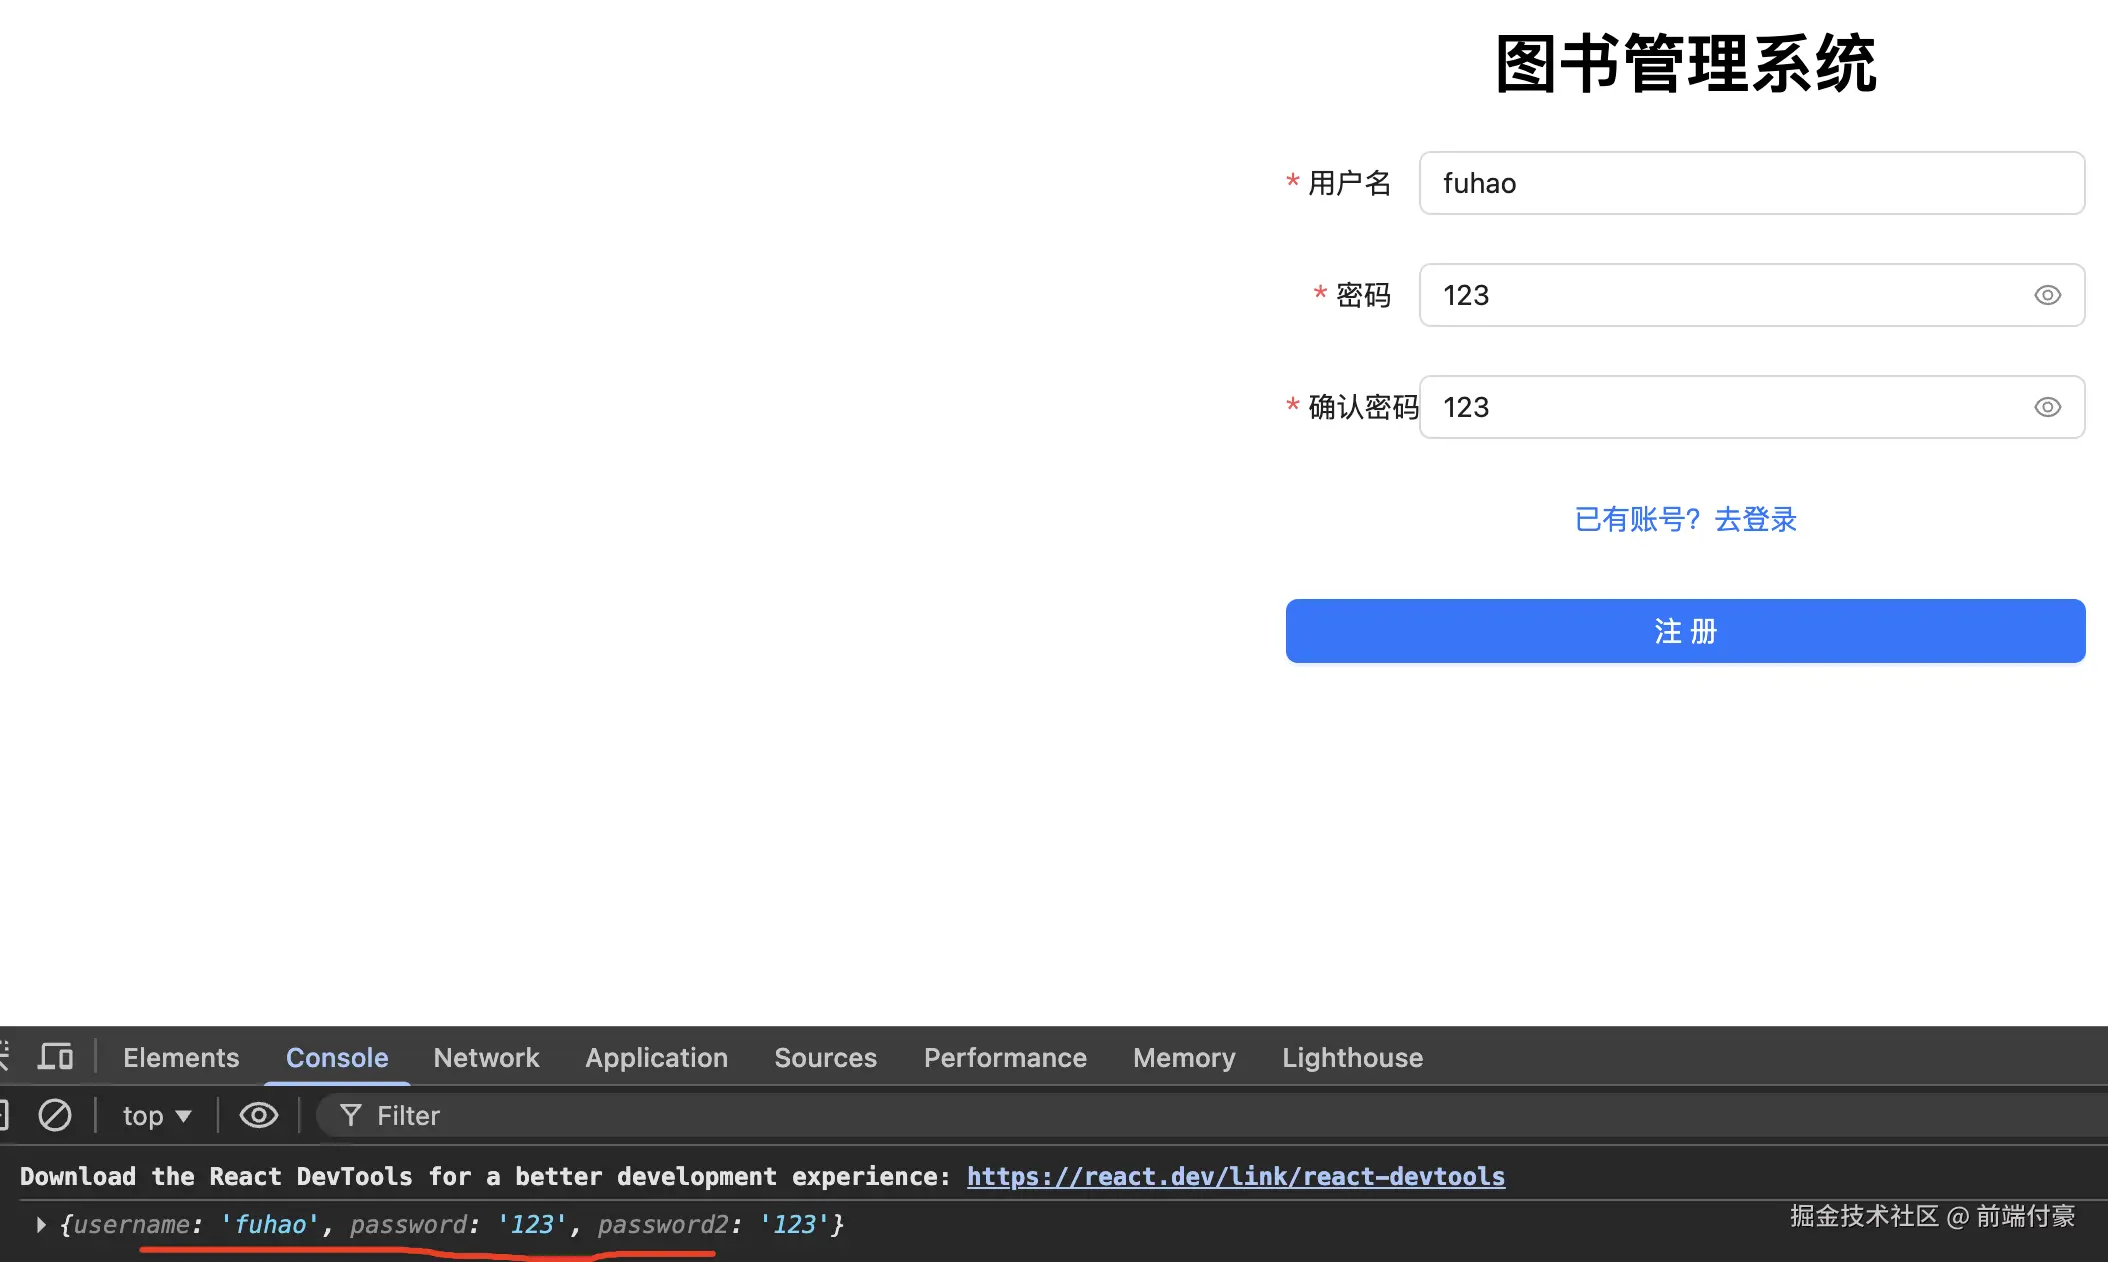This screenshot has width=2108, height=1262.
Task: Toggle password visibility eye icon
Action: 2047,295
